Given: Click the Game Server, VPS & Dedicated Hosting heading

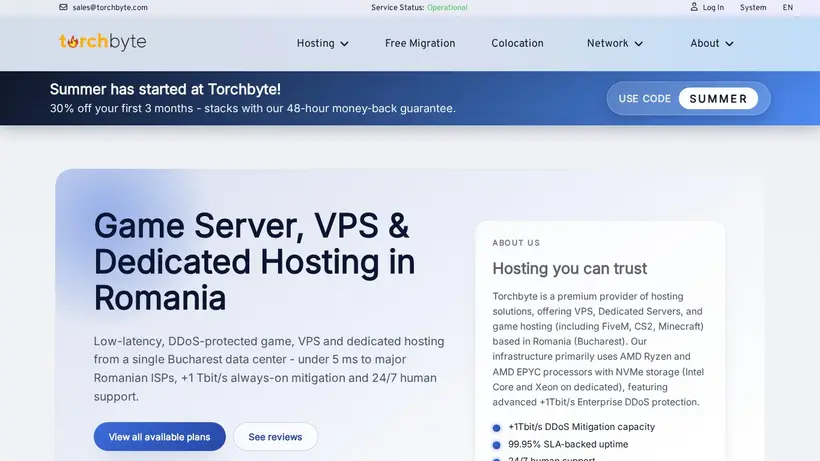Looking at the screenshot, I should tap(254, 262).
